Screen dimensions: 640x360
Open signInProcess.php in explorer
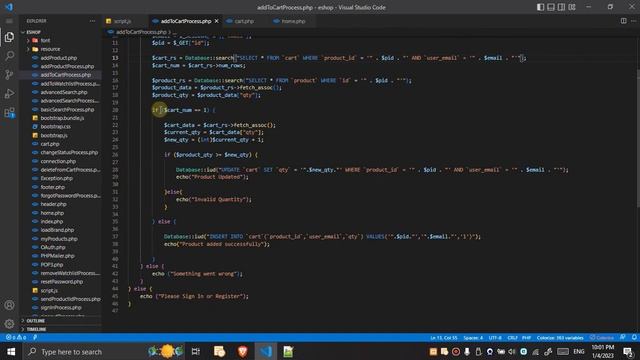[61, 307]
